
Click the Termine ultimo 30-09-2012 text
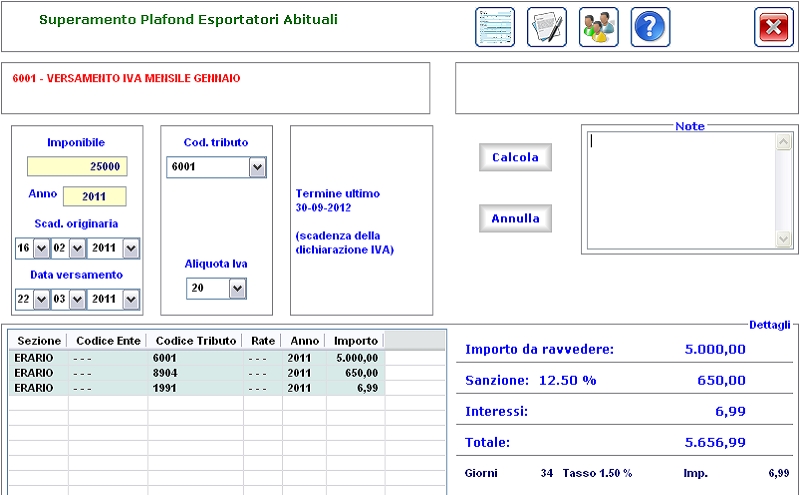[338, 201]
